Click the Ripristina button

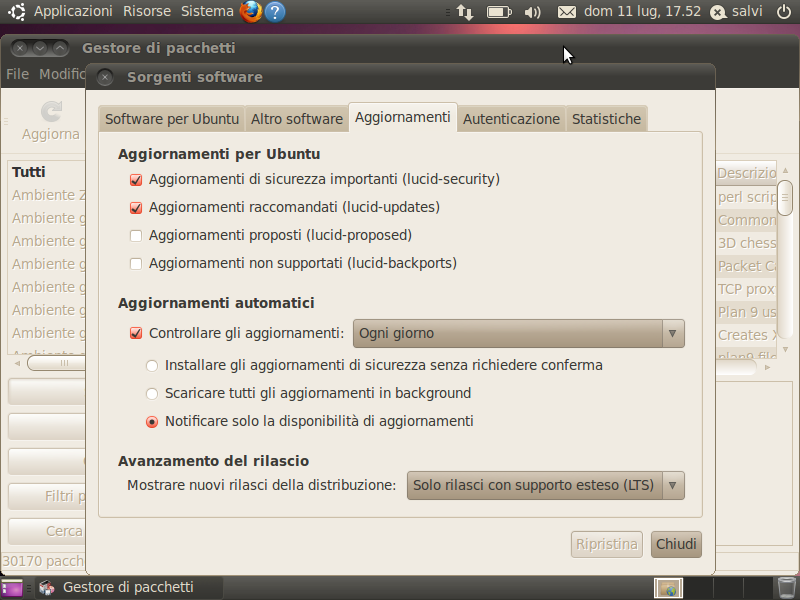pos(607,544)
